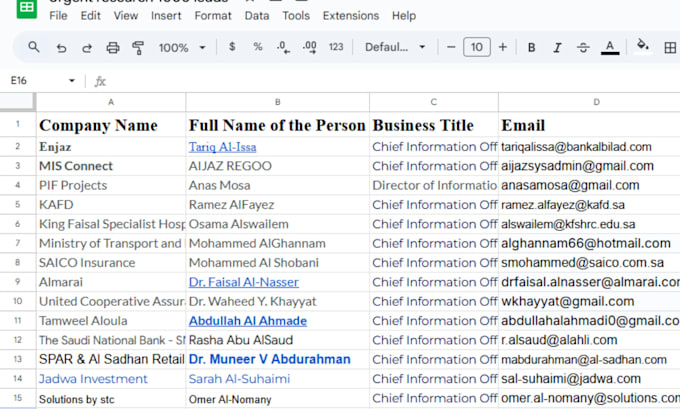Increase font size with plus button
Viewport: 680px width, 409px height.
click(503, 47)
